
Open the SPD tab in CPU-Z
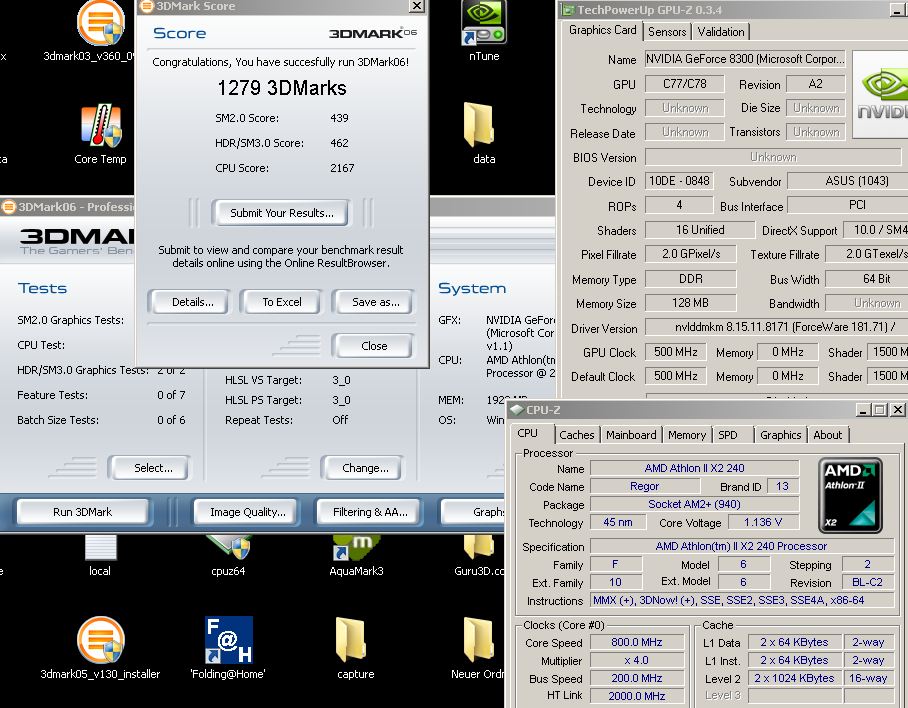tap(728, 435)
